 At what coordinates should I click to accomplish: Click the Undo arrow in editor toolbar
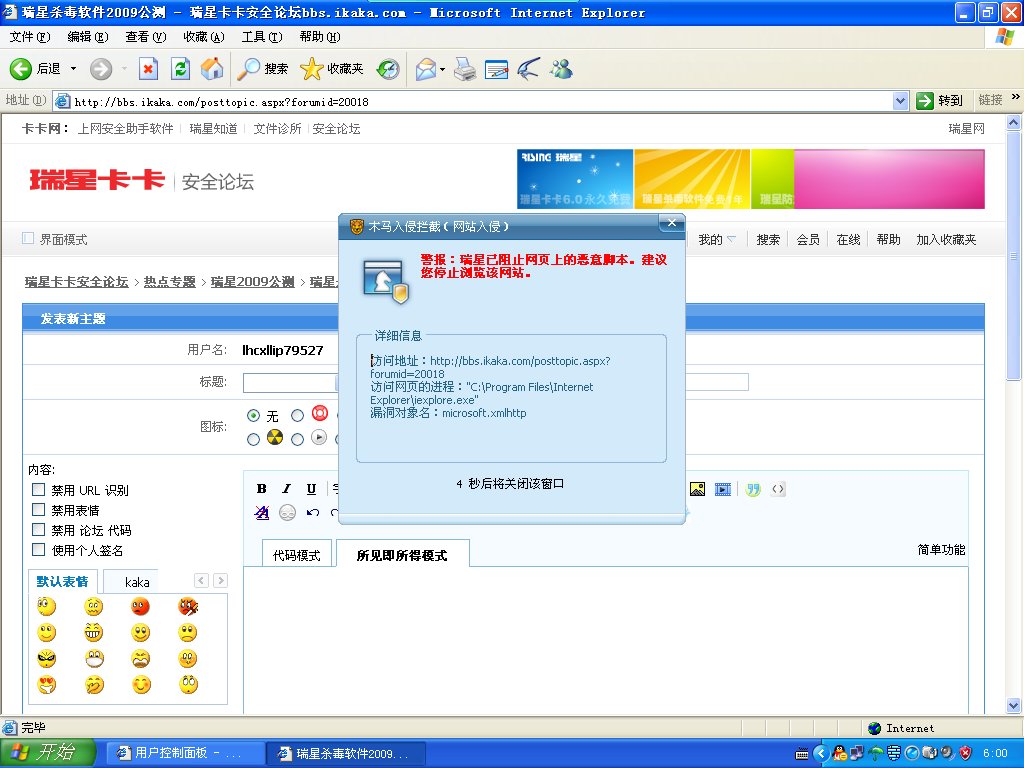coord(313,513)
